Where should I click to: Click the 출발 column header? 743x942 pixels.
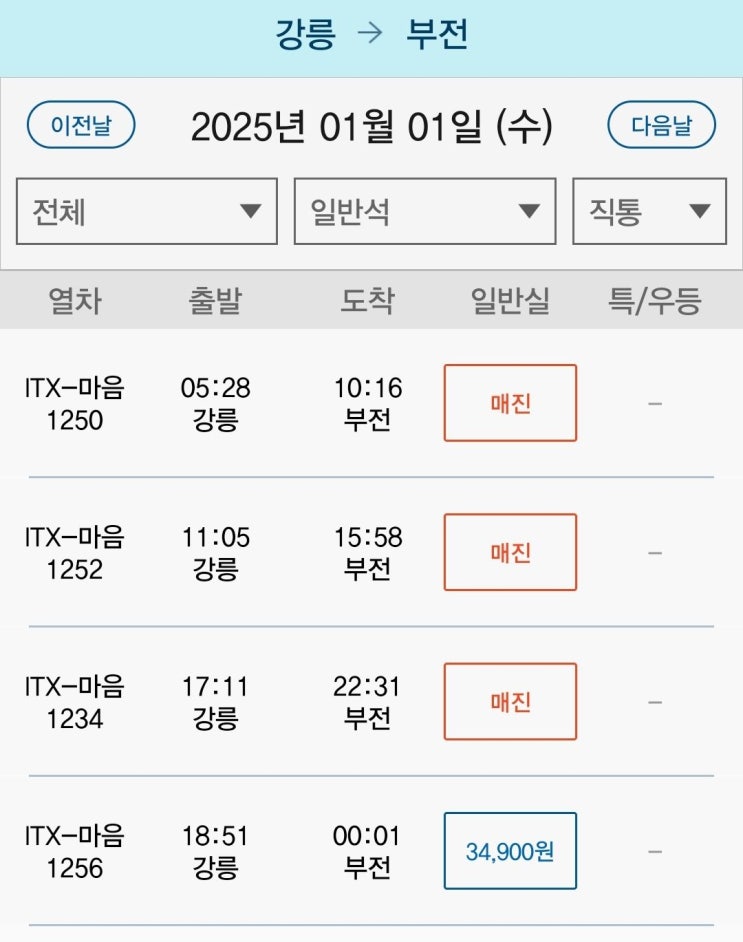[x=215, y=300]
